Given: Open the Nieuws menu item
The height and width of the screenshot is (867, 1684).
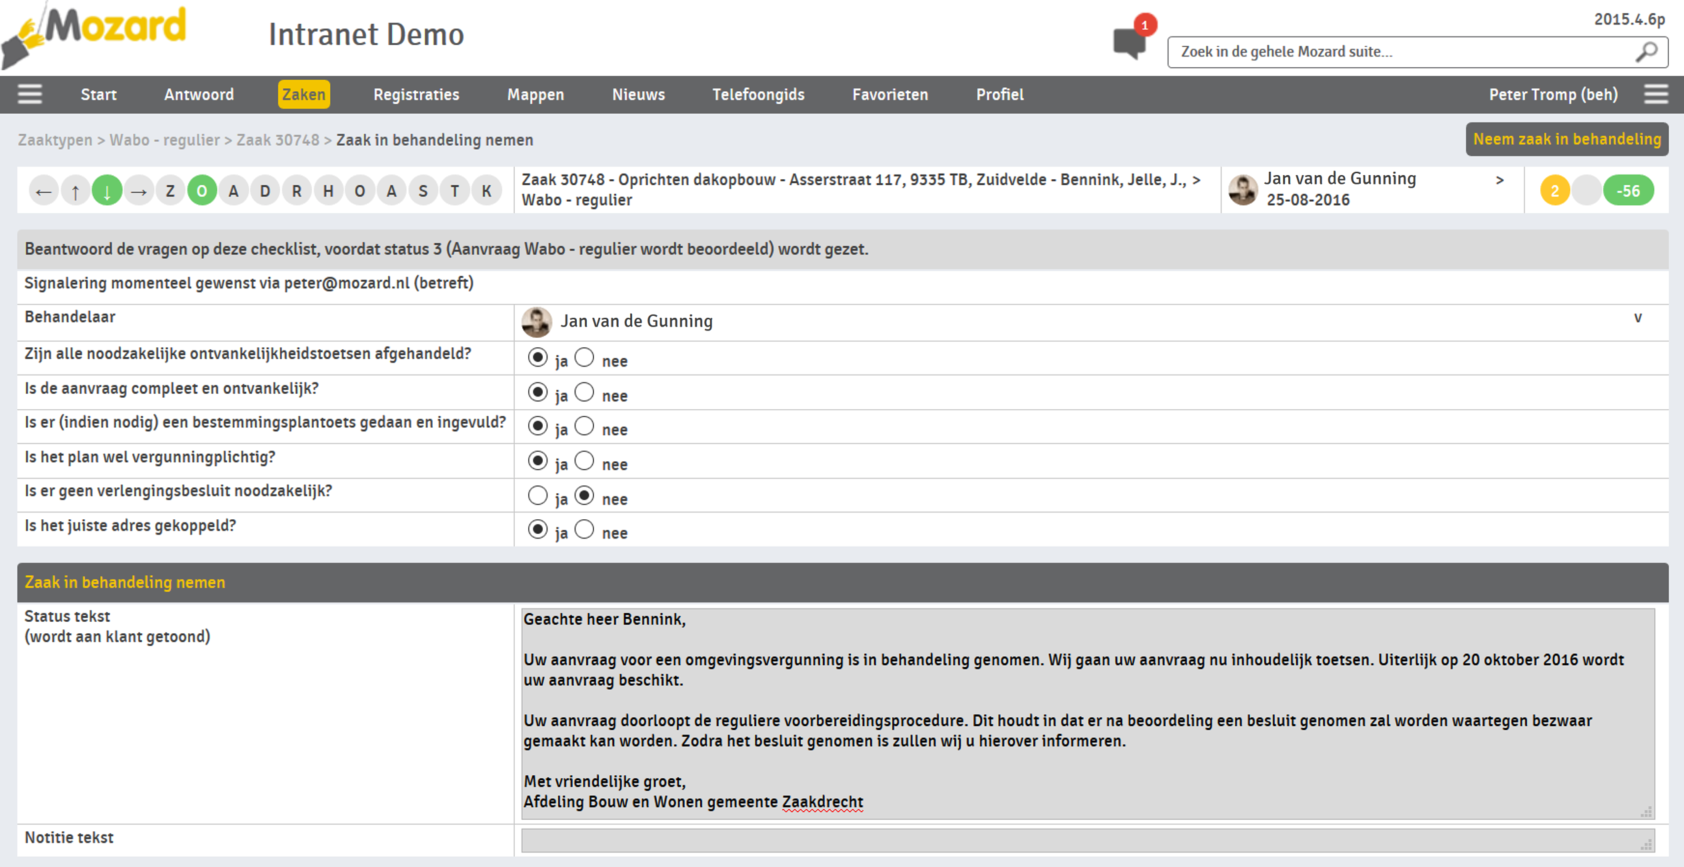Looking at the screenshot, I should click(639, 94).
